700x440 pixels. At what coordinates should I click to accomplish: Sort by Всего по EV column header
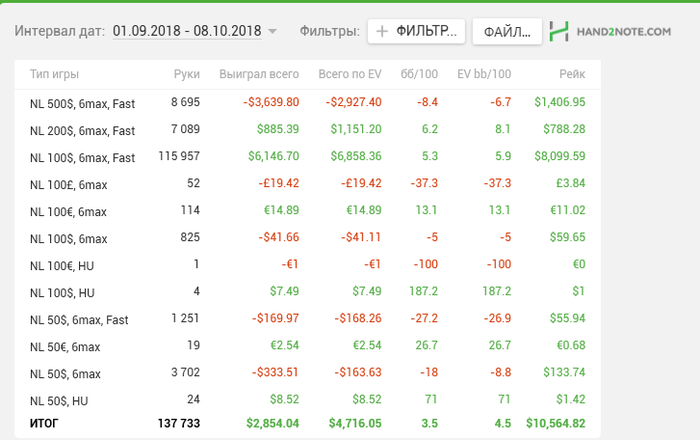coord(350,74)
